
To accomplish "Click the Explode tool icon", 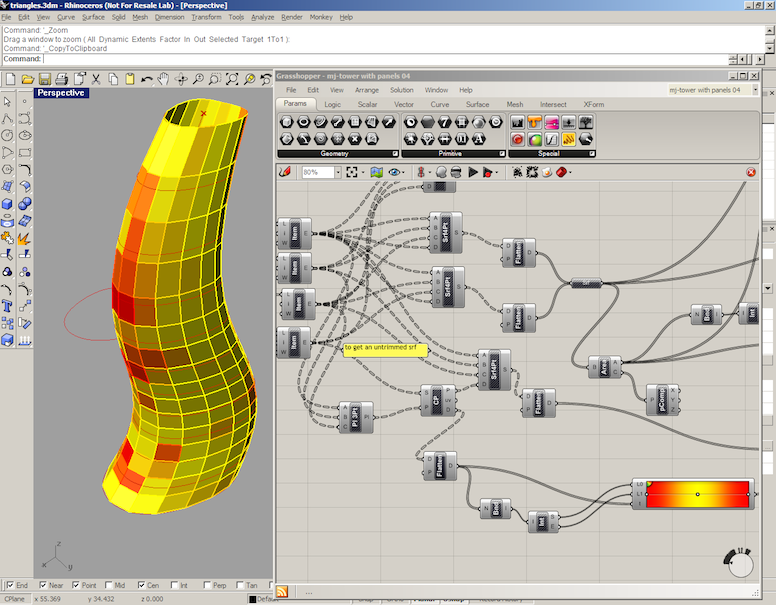I will 24,237.
